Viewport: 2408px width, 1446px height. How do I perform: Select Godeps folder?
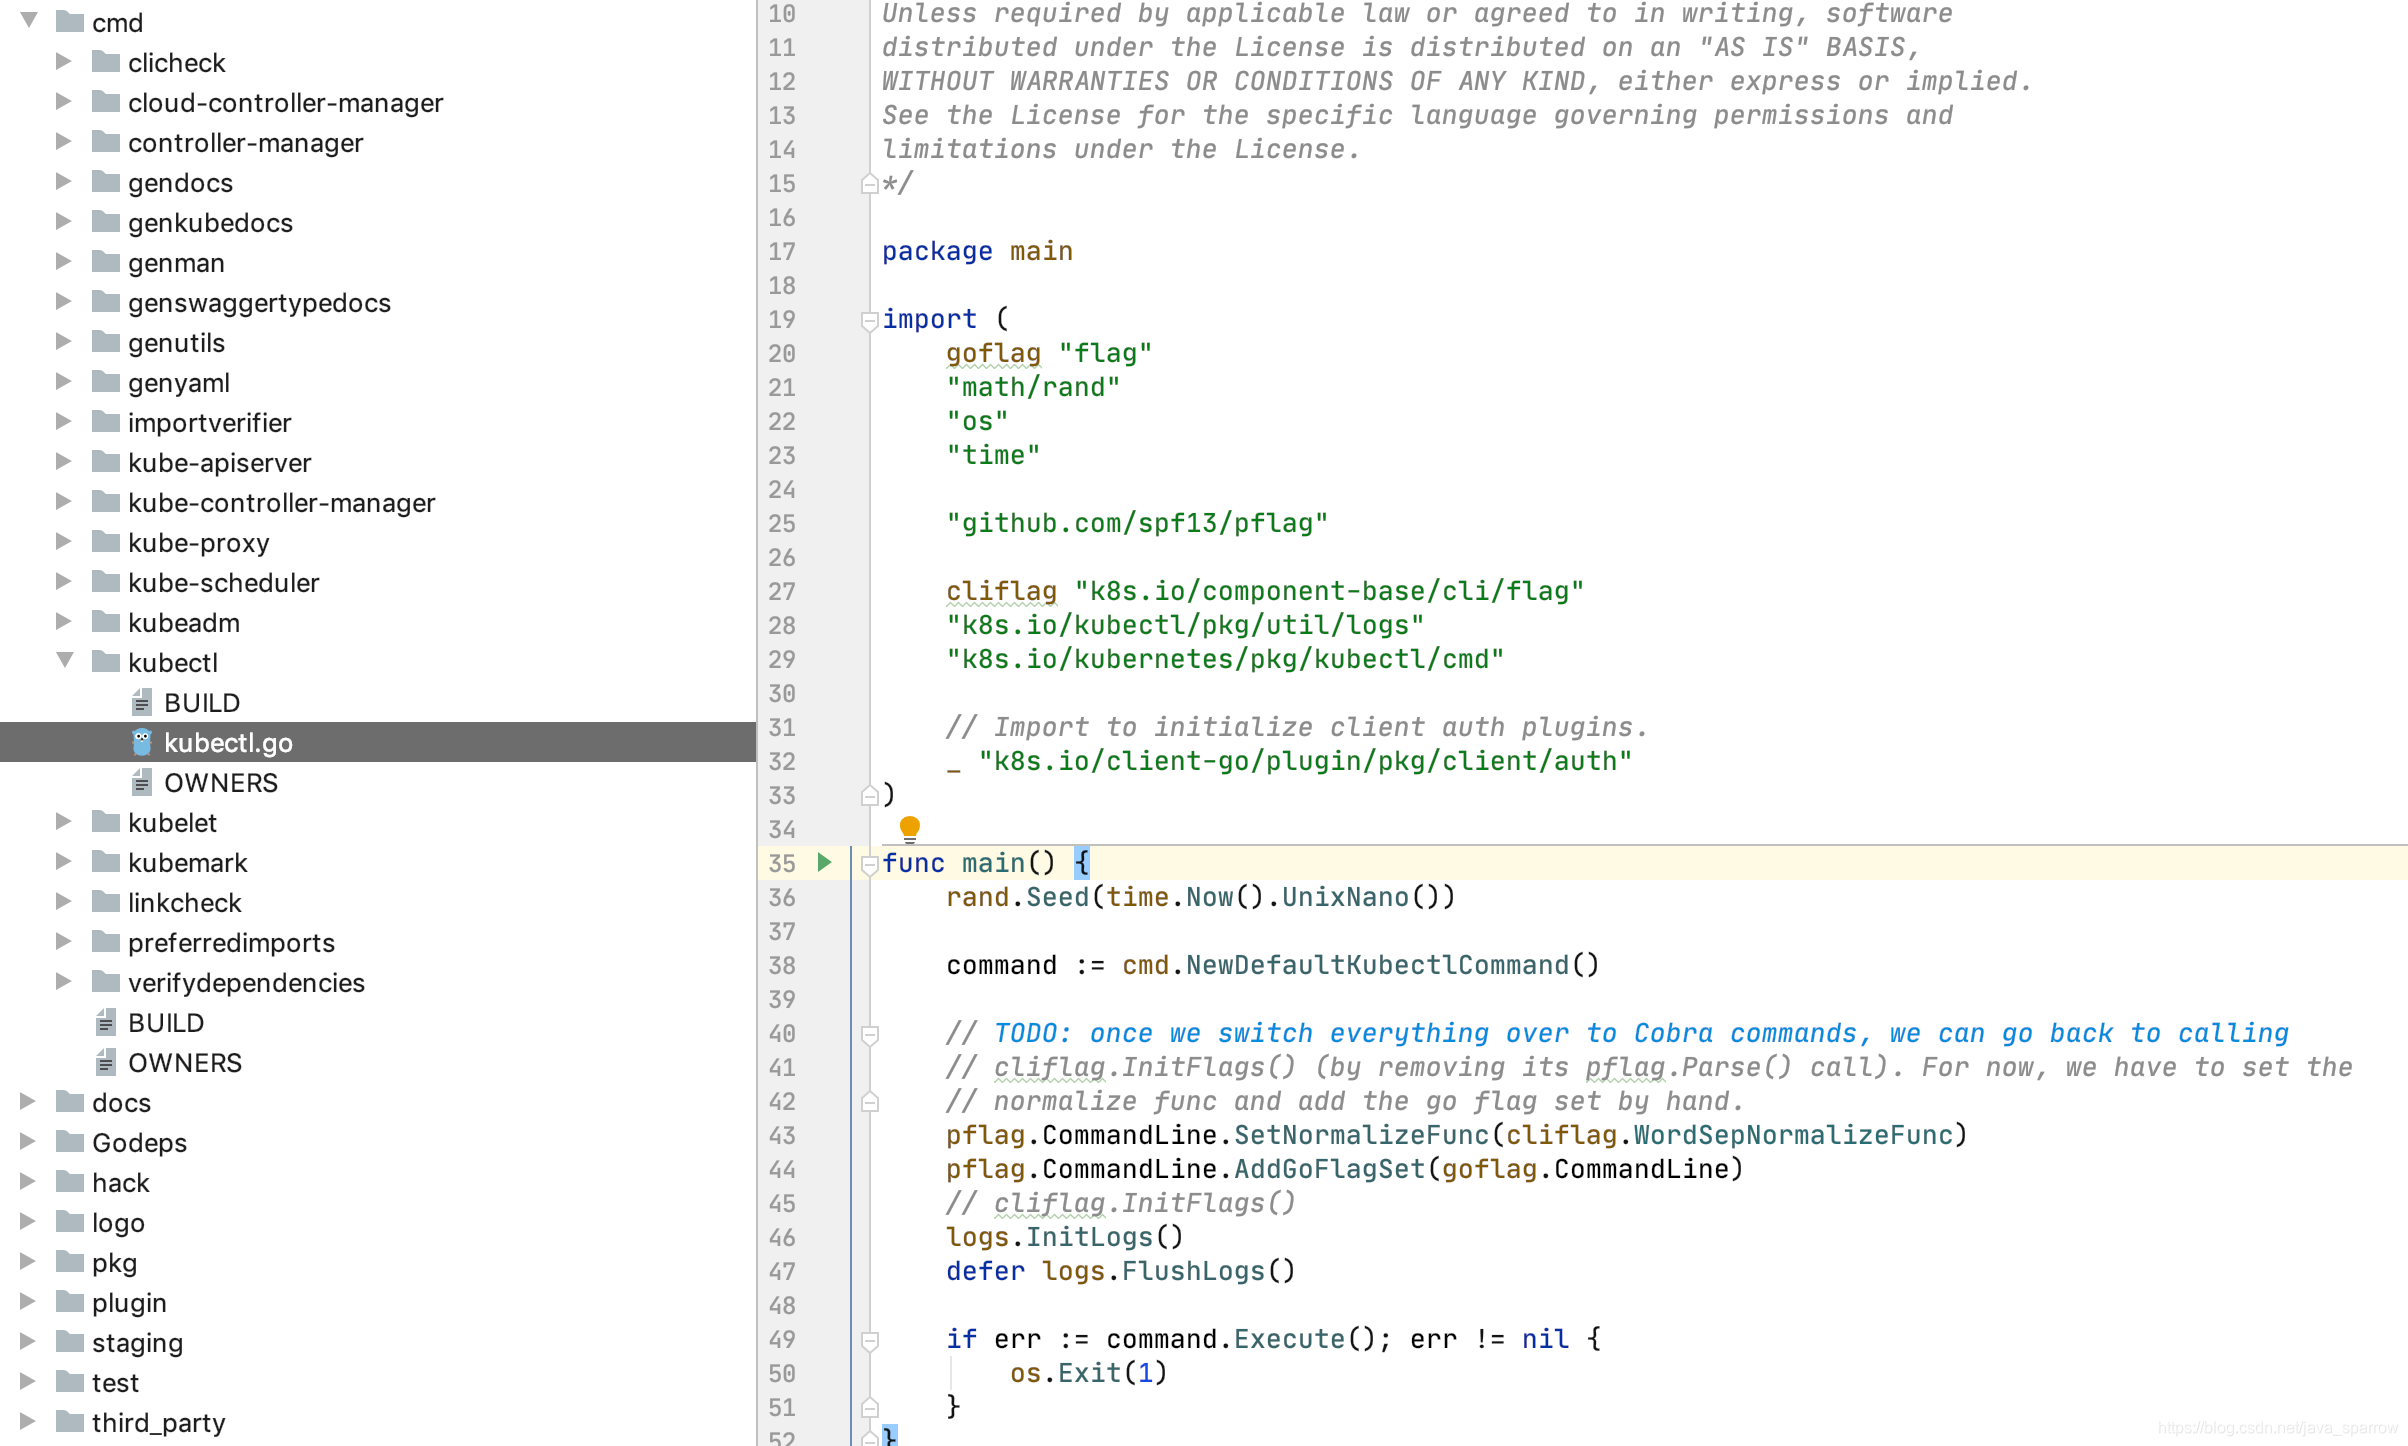[x=139, y=1143]
